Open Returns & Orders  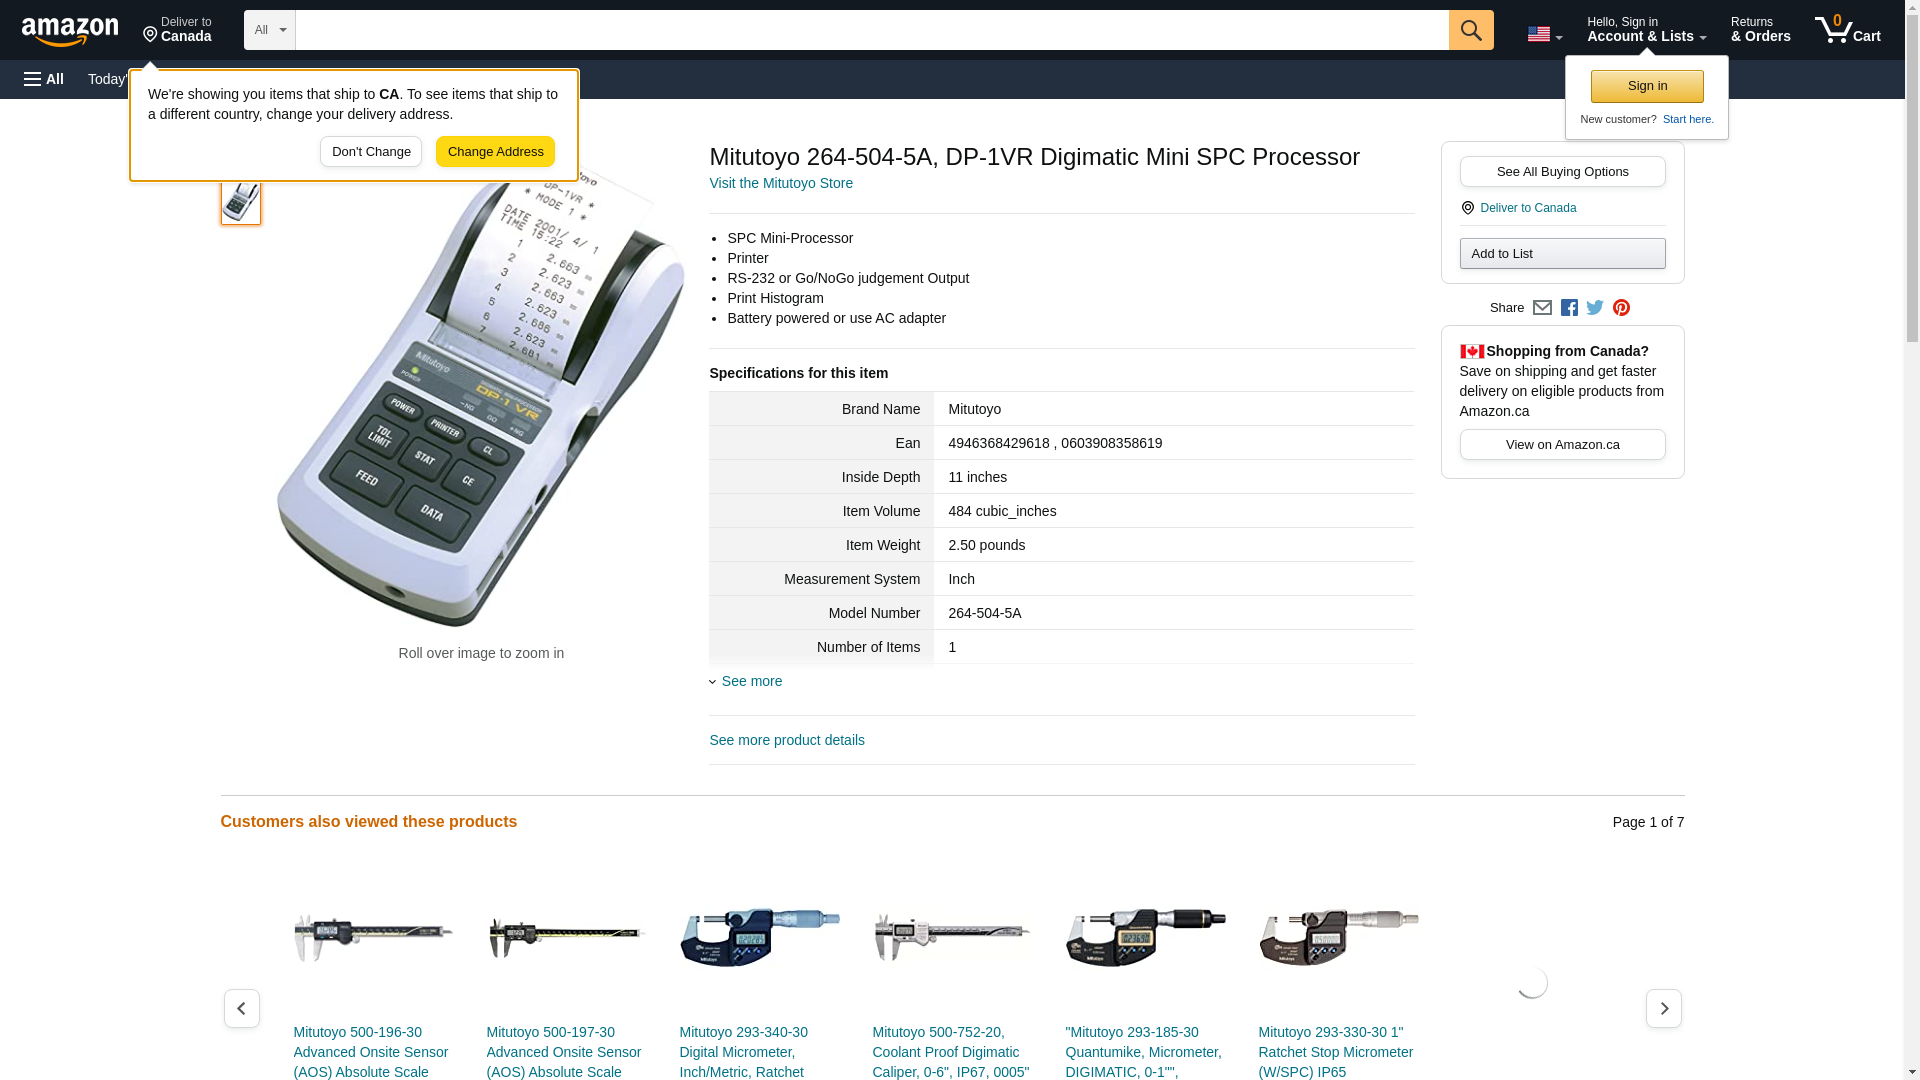[x=1760, y=30]
